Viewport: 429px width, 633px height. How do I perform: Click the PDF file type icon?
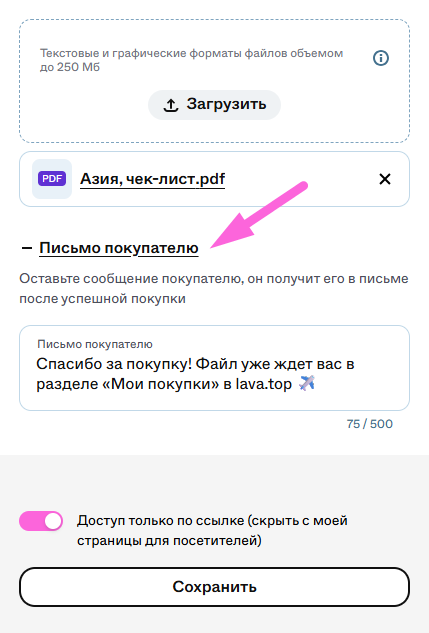52,178
